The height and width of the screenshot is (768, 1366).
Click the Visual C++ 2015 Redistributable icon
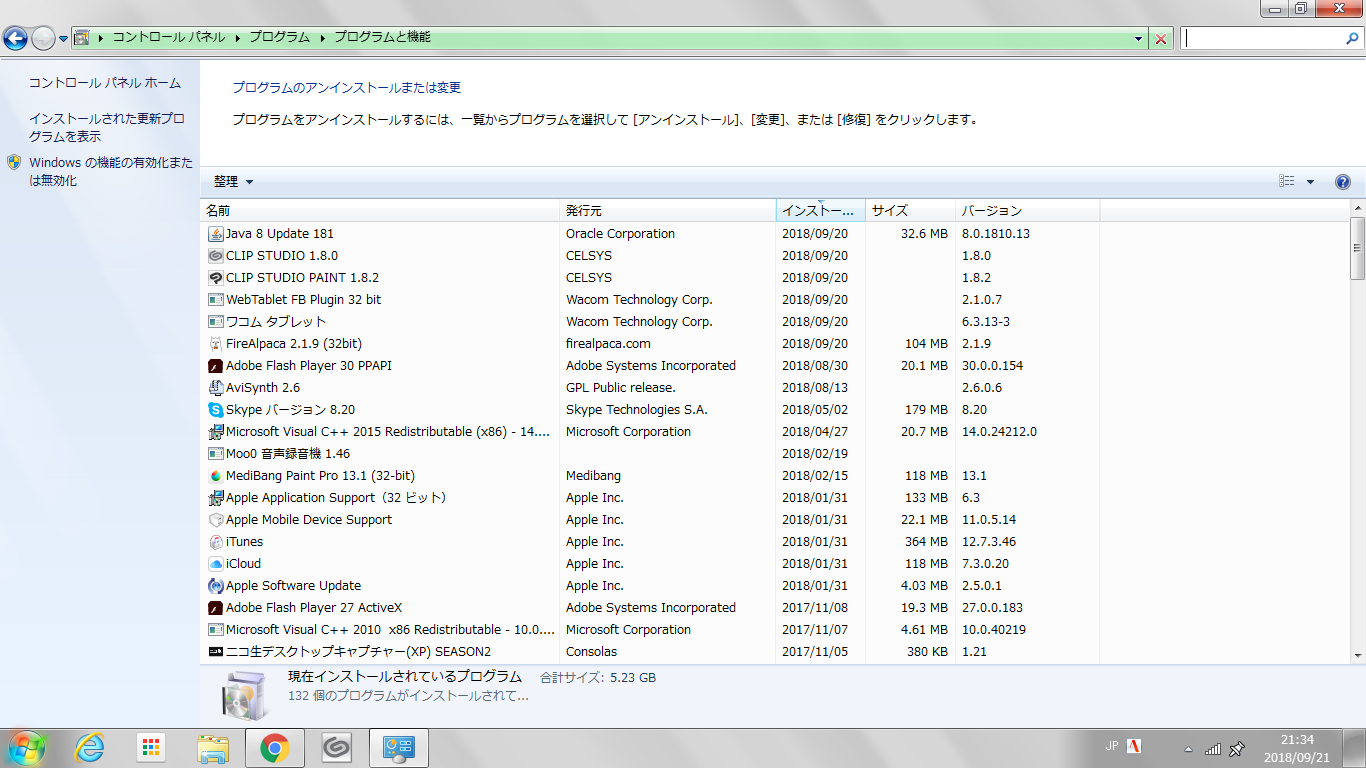[x=215, y=432]
